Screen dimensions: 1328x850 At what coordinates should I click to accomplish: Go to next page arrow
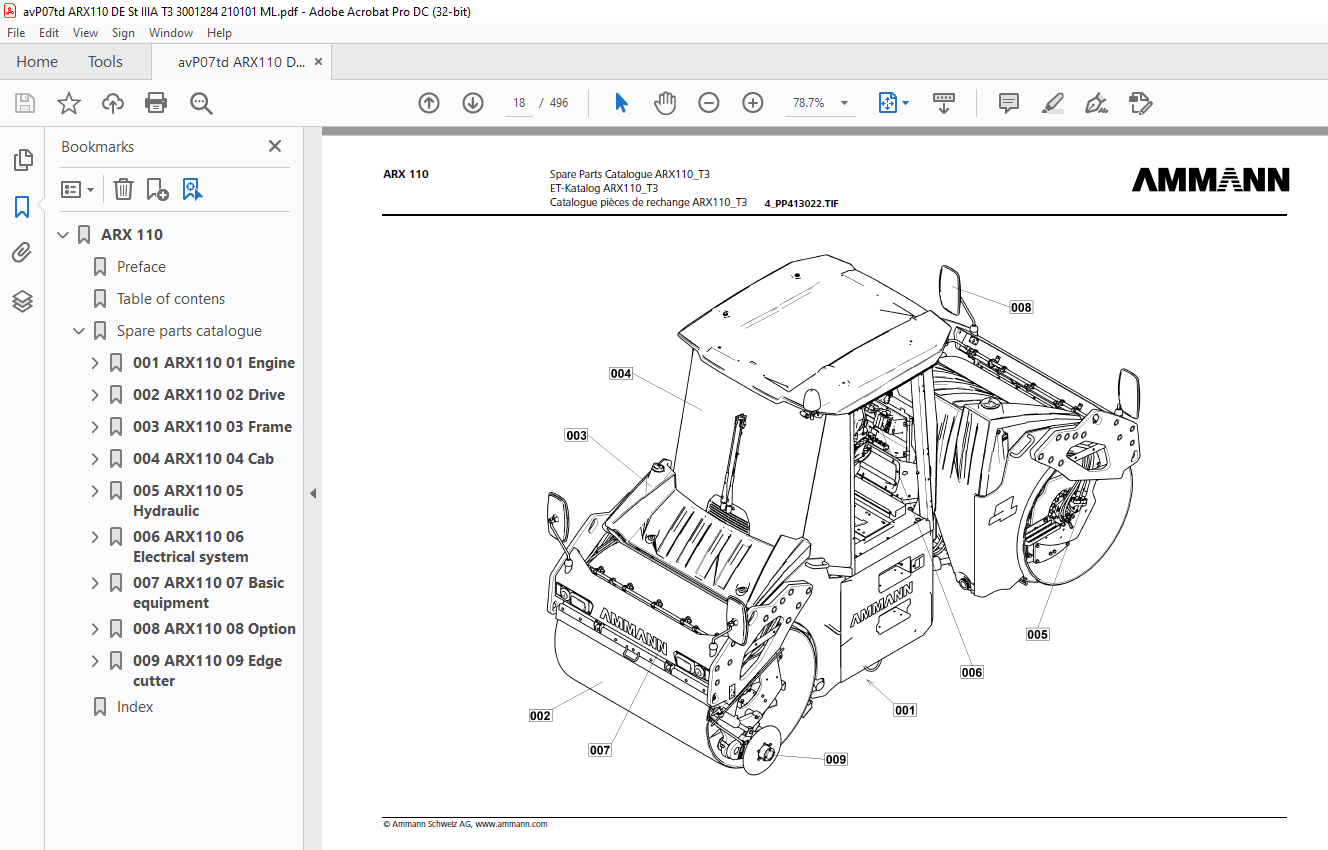(473, 103)
